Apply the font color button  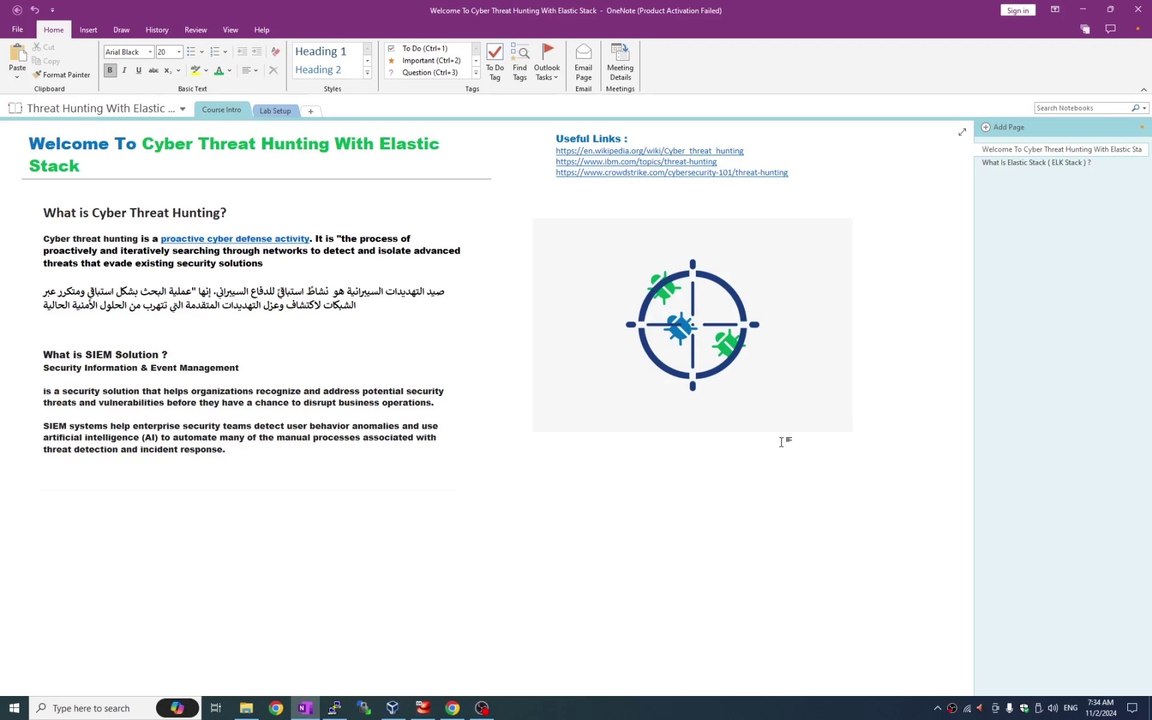(219, 71)
